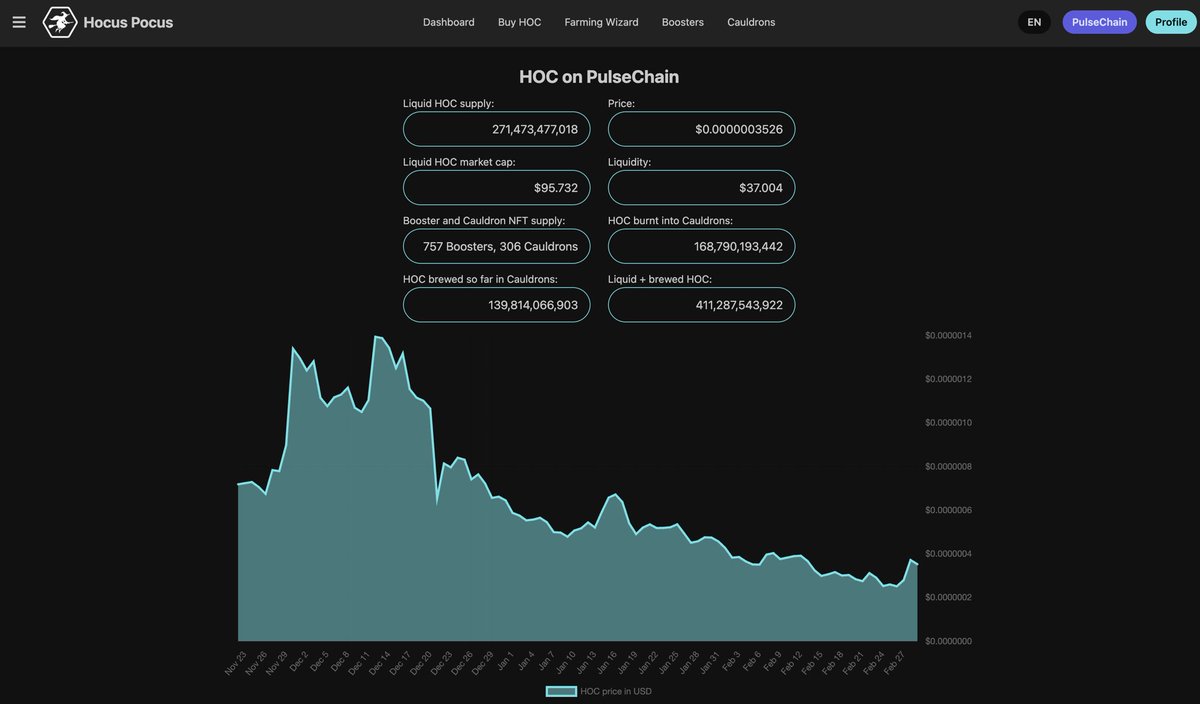The image size is (1200, 704).
Task: Click the Liquid HOC market cap label
Action: [459, 162]
